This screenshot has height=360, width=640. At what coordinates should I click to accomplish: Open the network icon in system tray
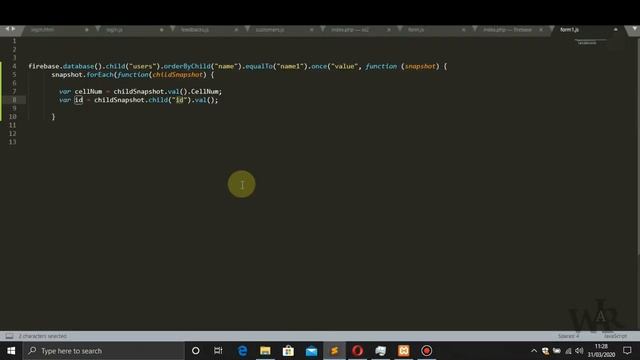coord(568,351)
